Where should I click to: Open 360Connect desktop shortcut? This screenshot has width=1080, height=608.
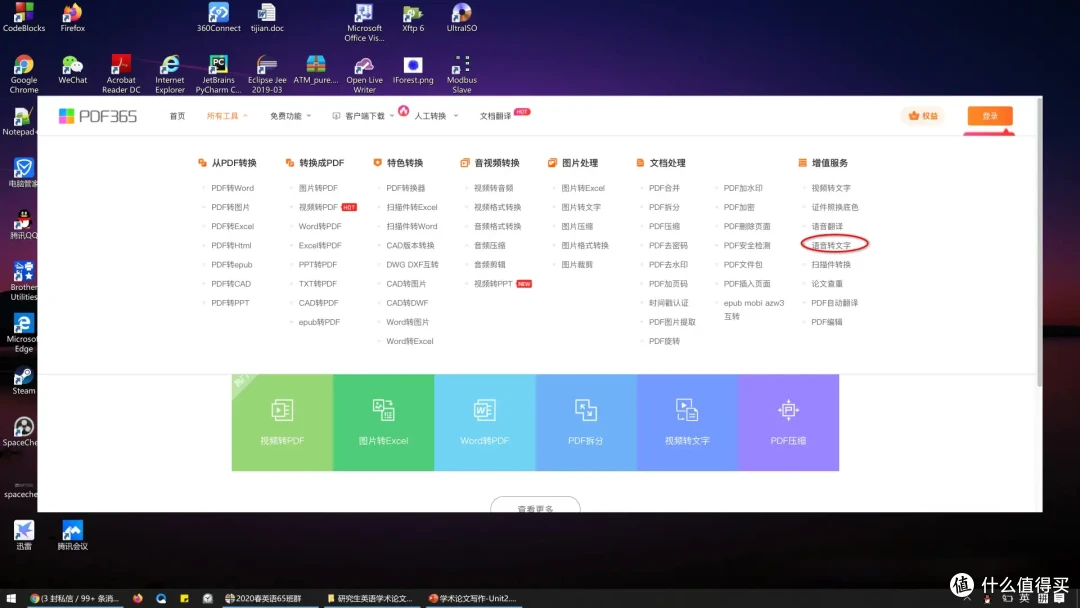[x=218, y=17]
